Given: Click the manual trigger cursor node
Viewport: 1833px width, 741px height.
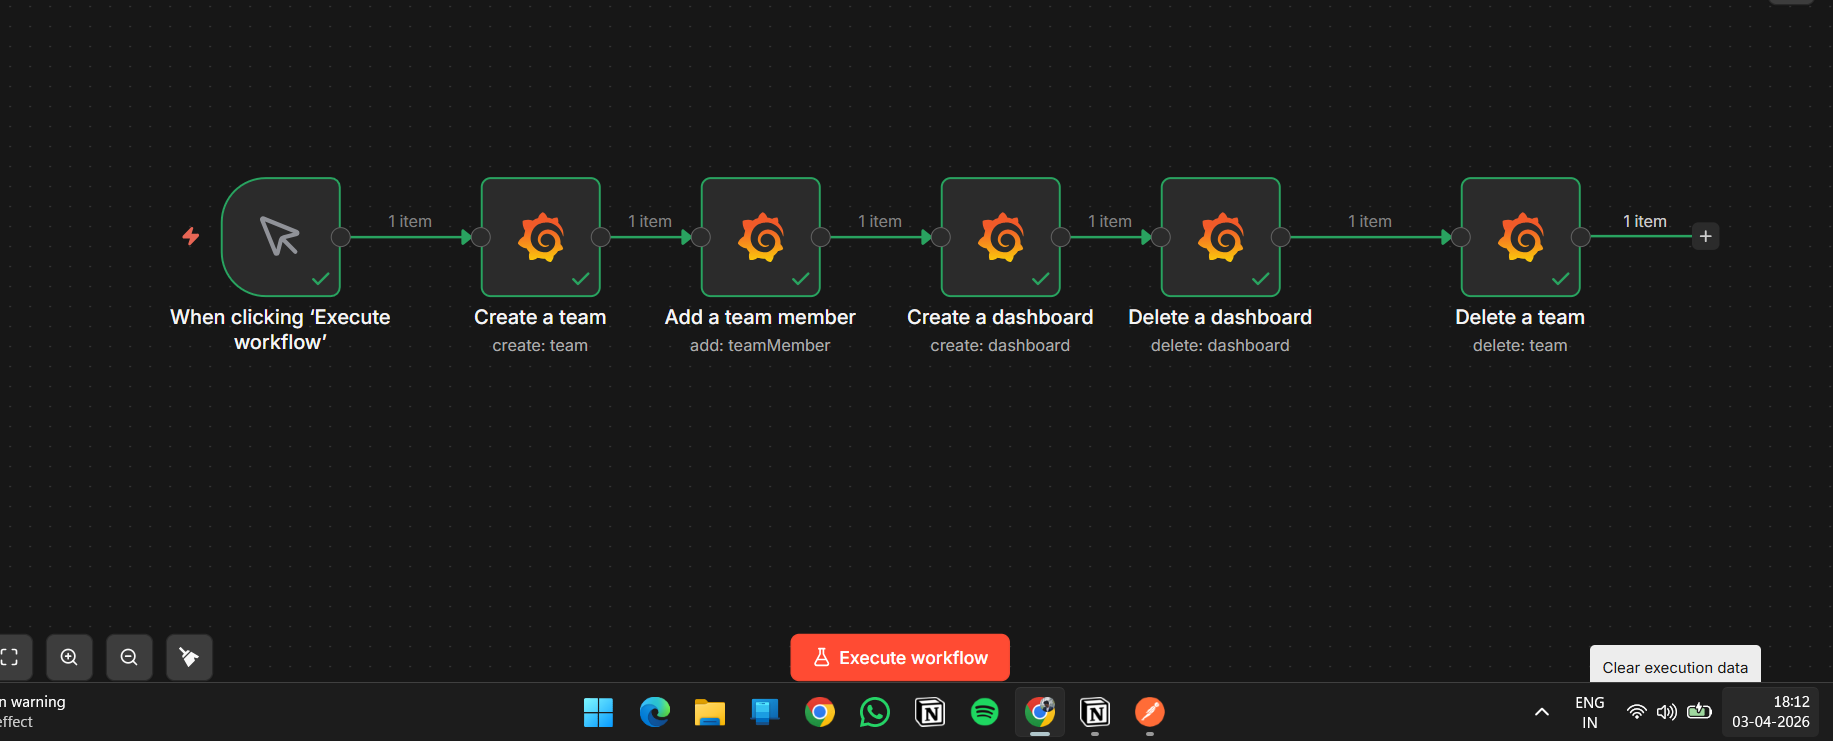Looking at the screenshot, I should pyautogui.click(x=281, y=237).
